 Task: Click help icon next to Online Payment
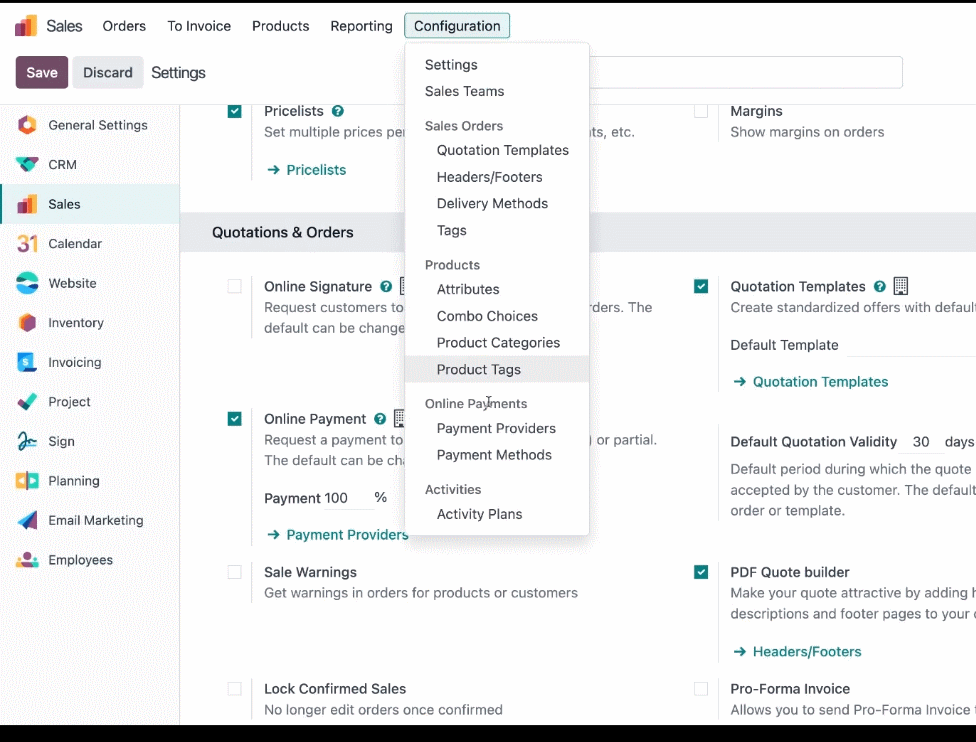(x=380, y=419)
